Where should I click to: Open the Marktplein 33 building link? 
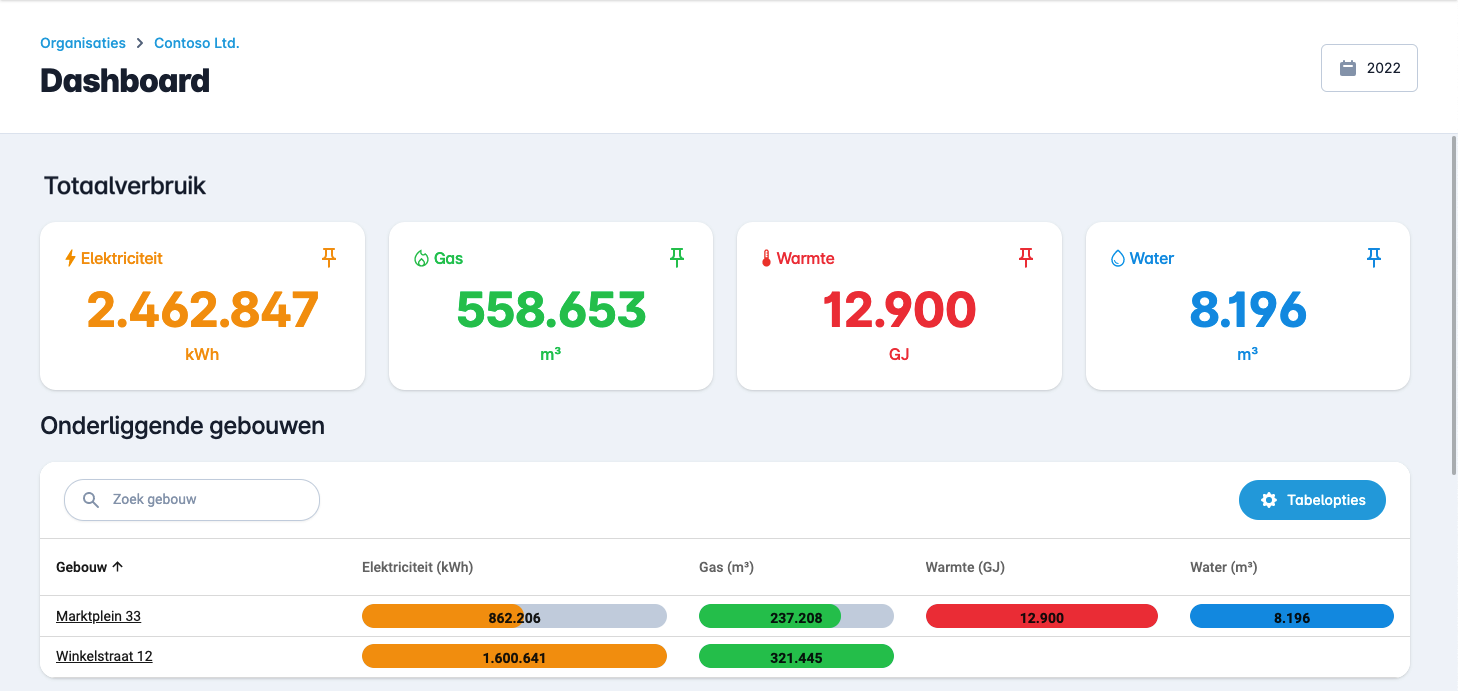coord(98,616)
